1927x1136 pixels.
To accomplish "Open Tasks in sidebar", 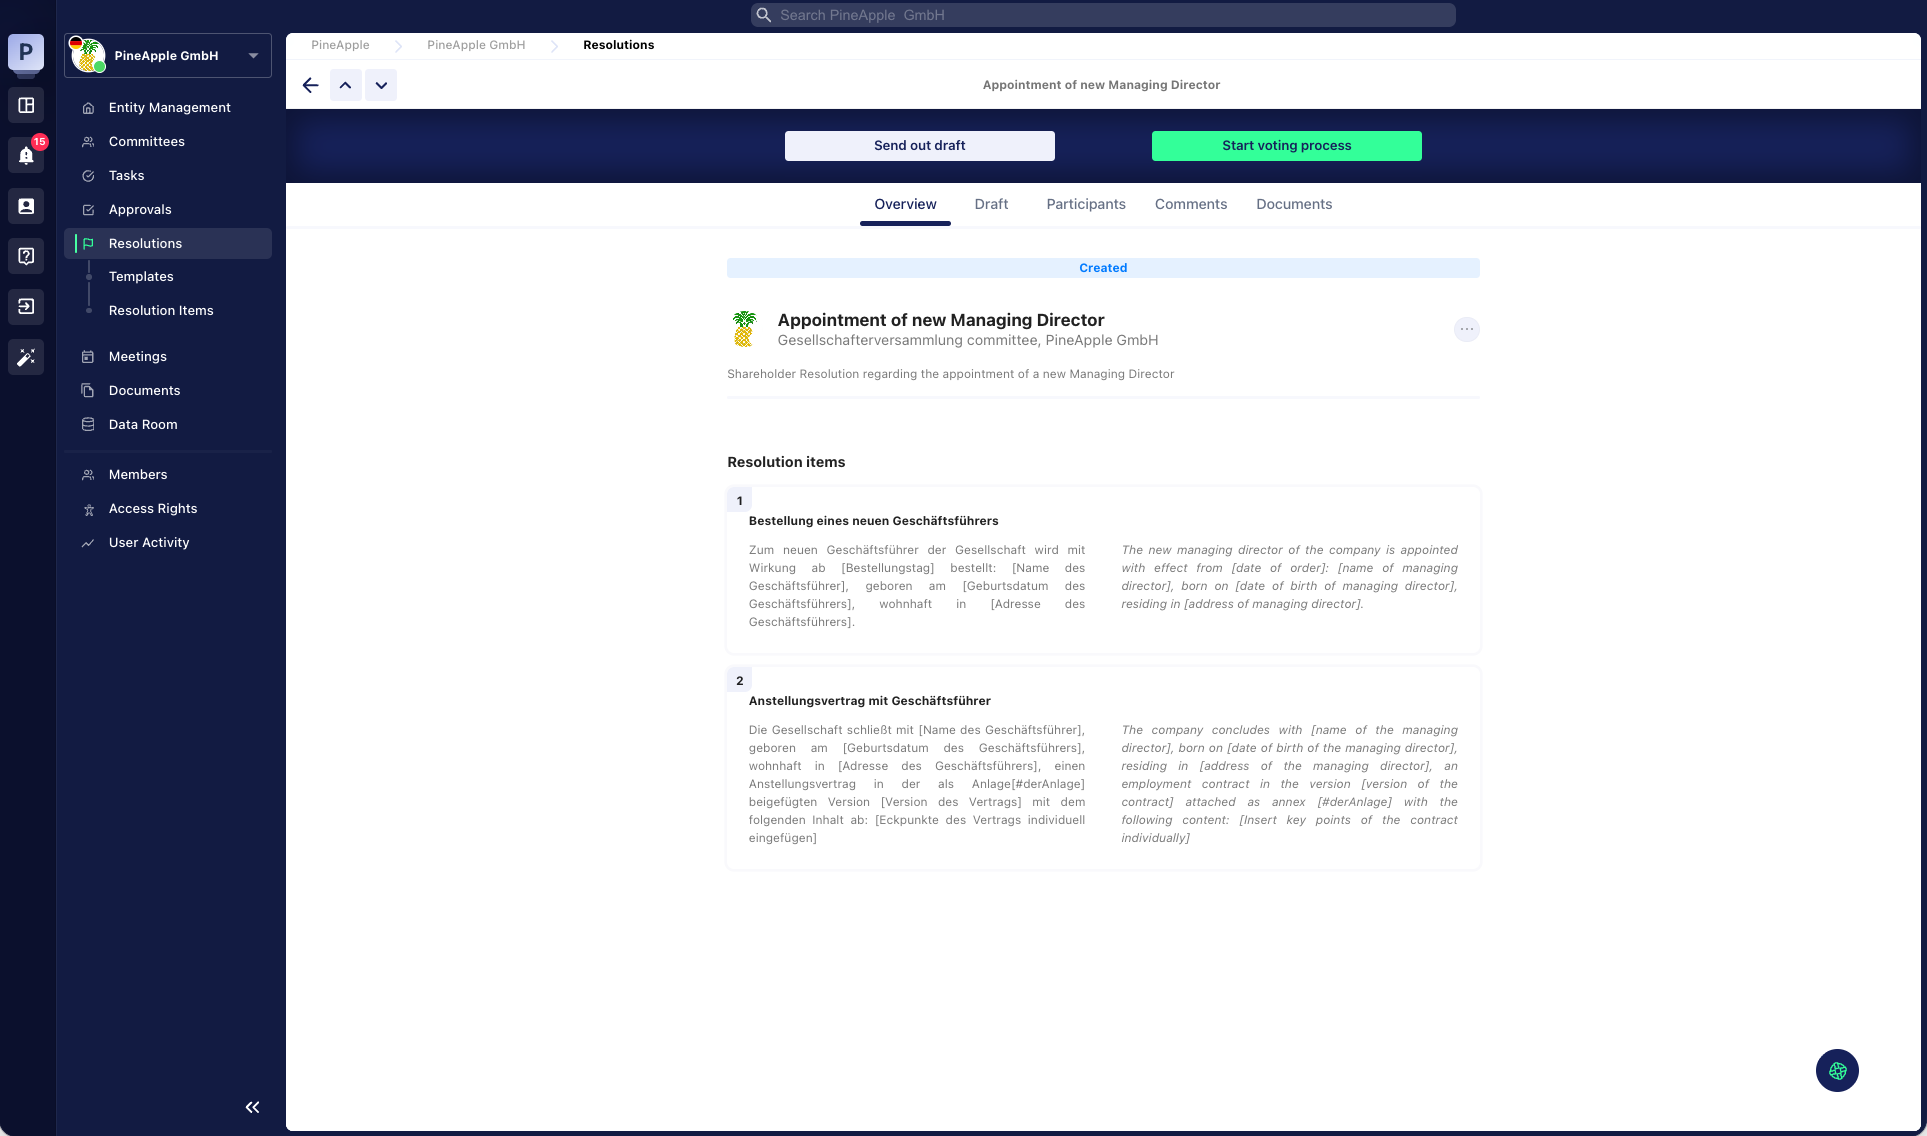I will click(x=169, y=175).
